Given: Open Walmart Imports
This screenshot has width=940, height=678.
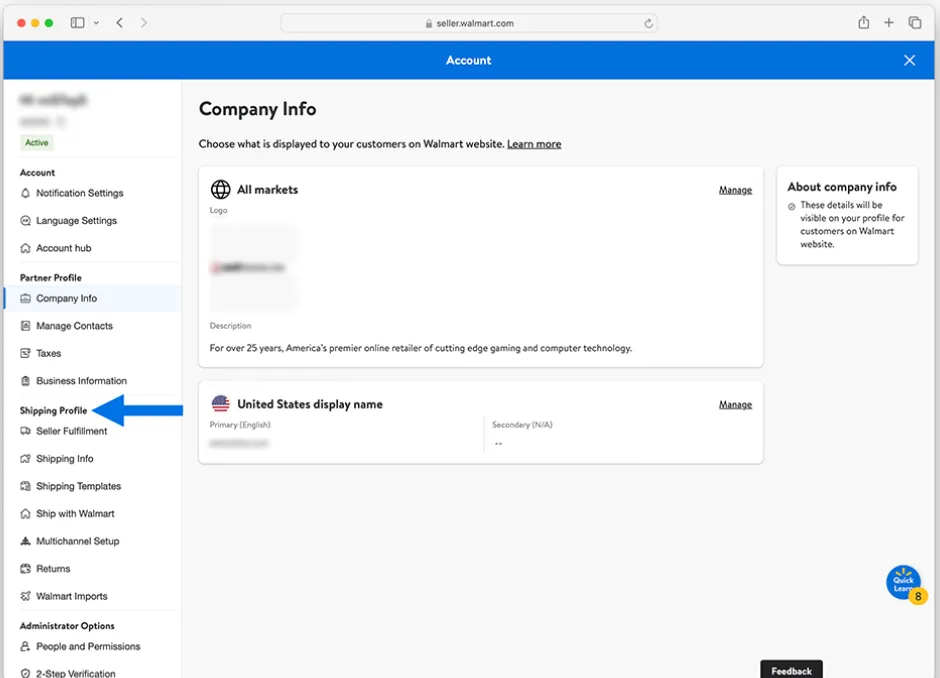Looking at the screenshot, I should (72, 596).
